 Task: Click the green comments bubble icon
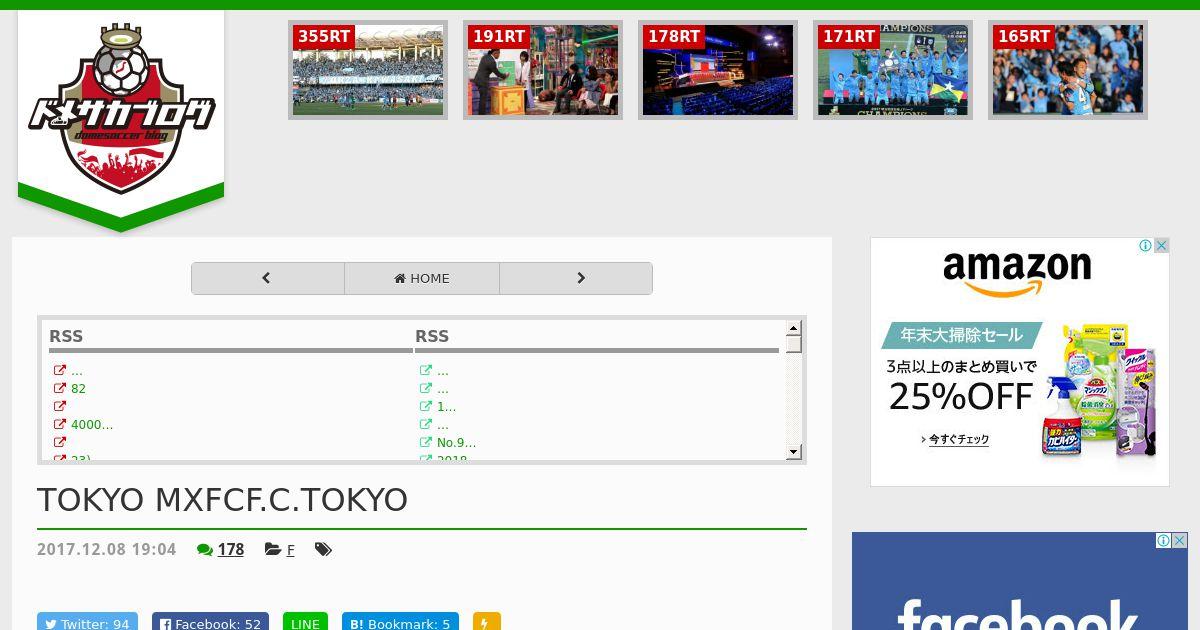(x=205, y=549)
